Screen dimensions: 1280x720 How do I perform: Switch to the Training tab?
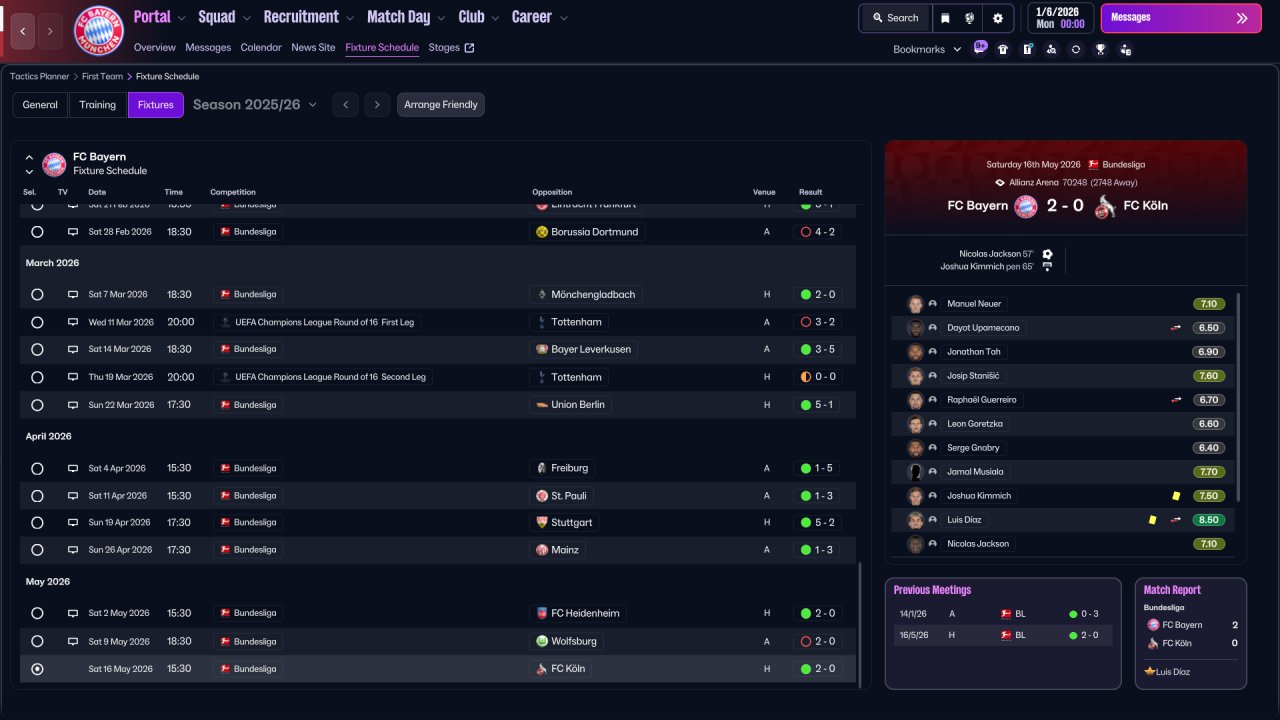click(x=98, y=105)
